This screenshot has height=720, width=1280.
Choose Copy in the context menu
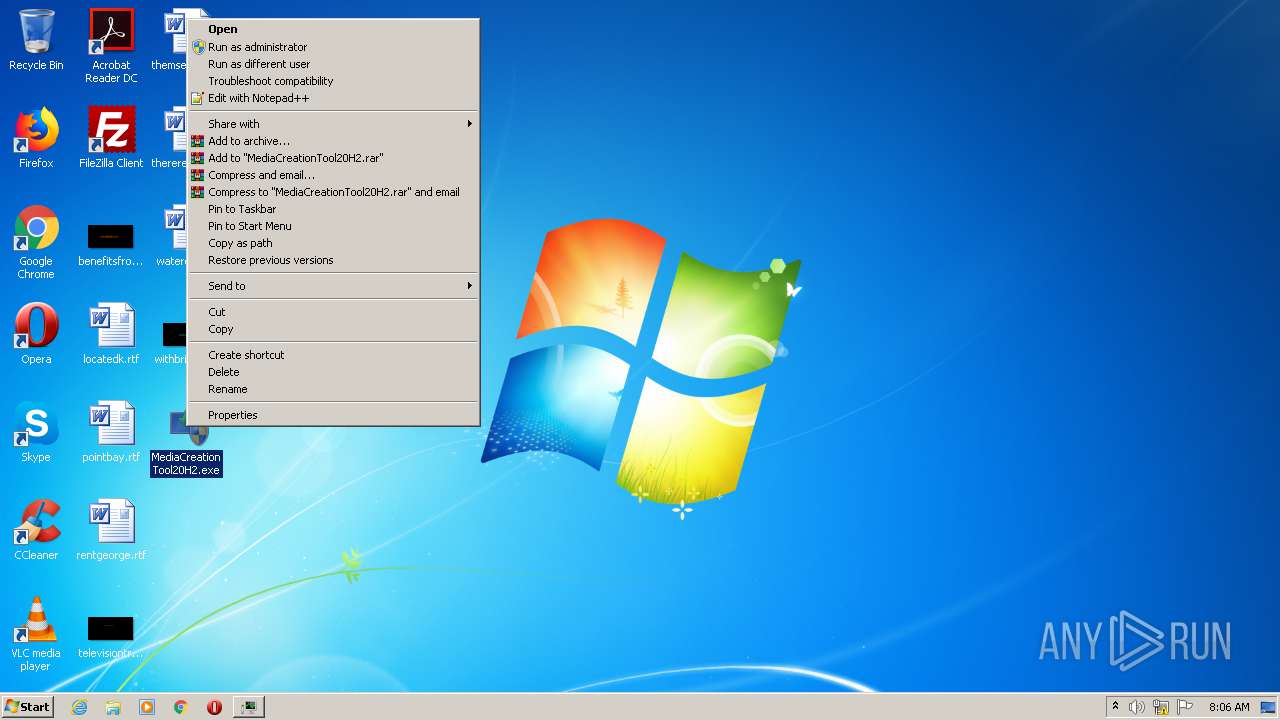click(334, 329)
